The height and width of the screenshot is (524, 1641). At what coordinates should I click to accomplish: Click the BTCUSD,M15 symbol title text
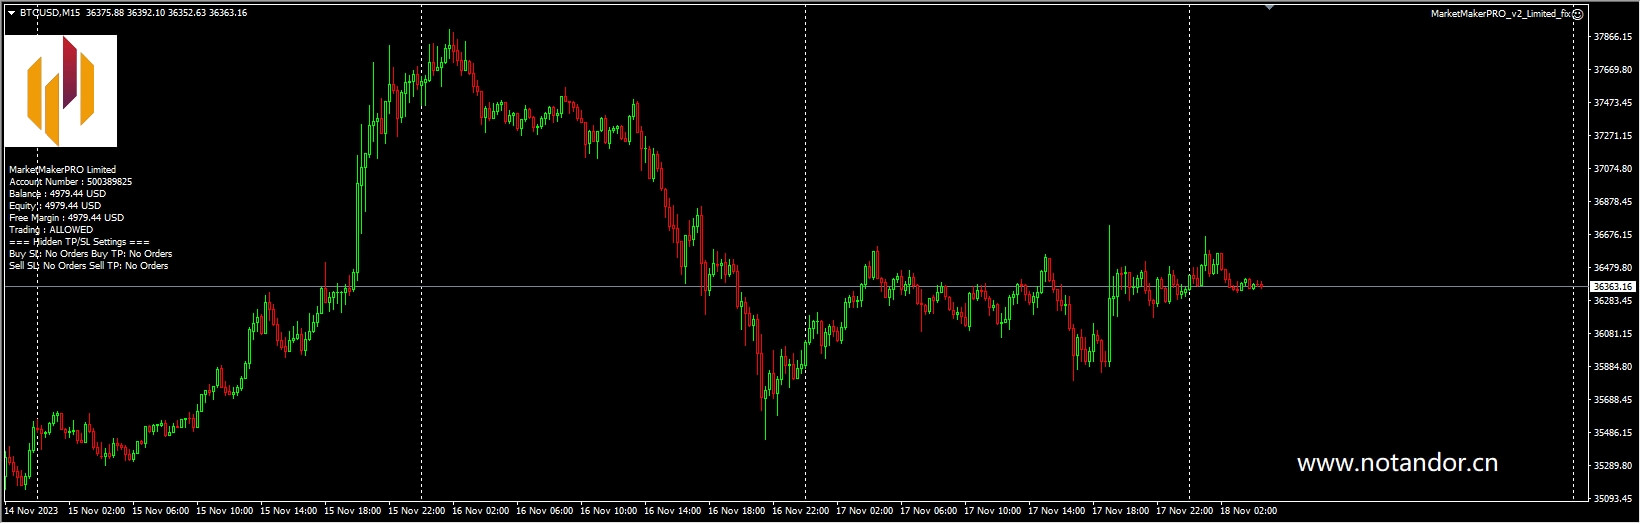coord(50,13)
